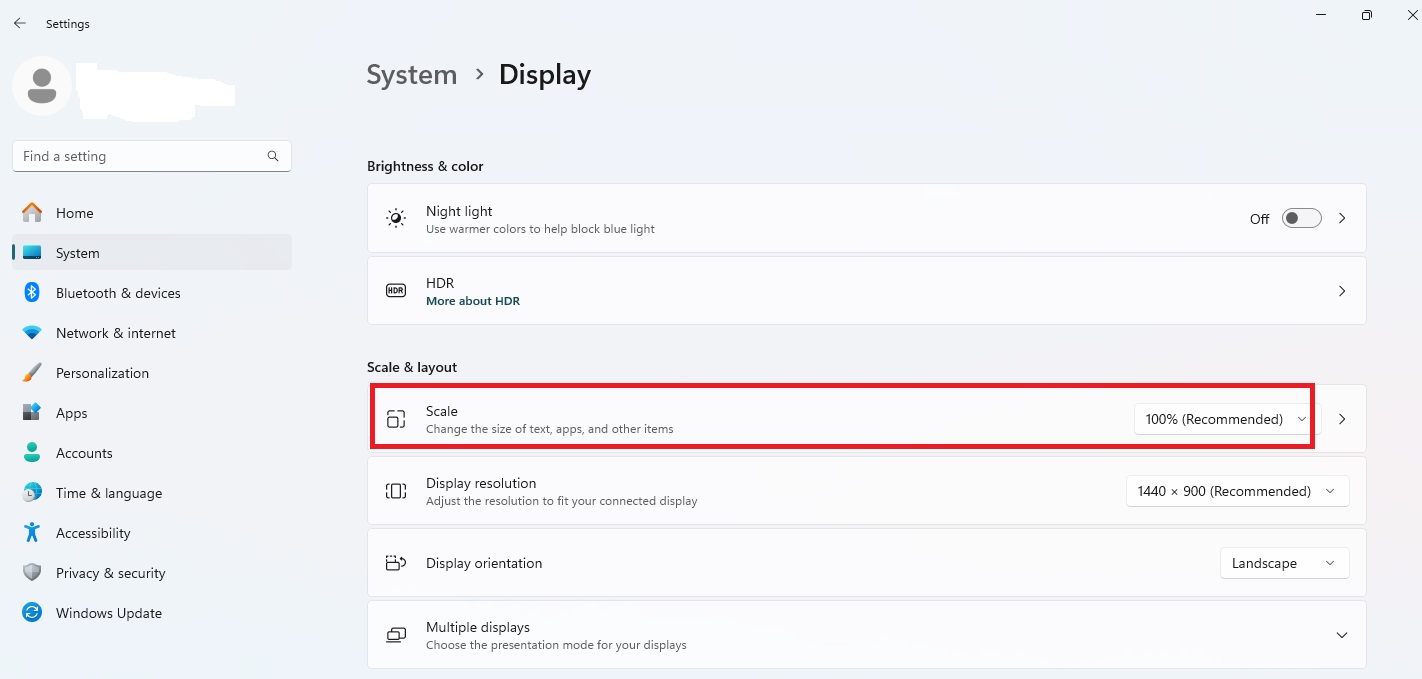Click the Bluetooth icon in sidebar
Image resolution: width=1422 pixels, height=679 pixels.
click(32, 293)
